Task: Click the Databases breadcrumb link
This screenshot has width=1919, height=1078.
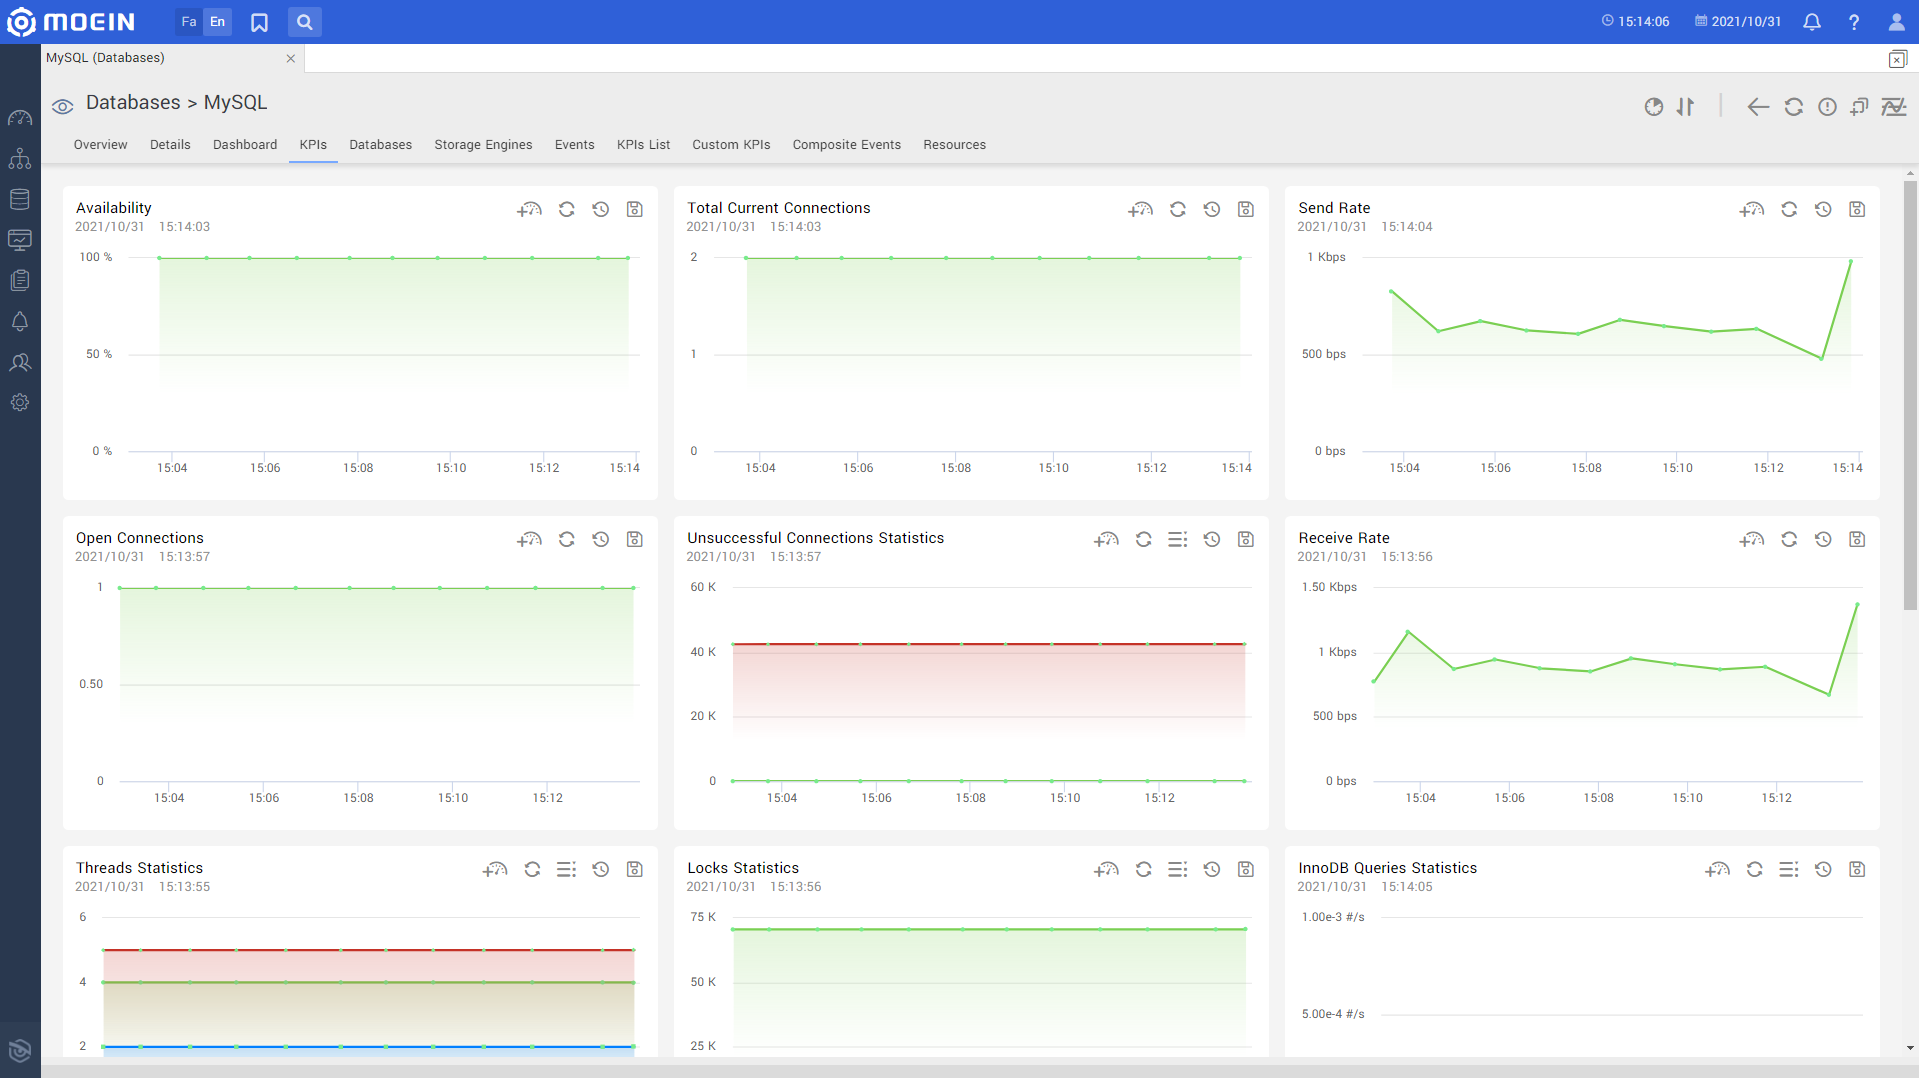Action: pyautogui.click(x=133, y=102)
